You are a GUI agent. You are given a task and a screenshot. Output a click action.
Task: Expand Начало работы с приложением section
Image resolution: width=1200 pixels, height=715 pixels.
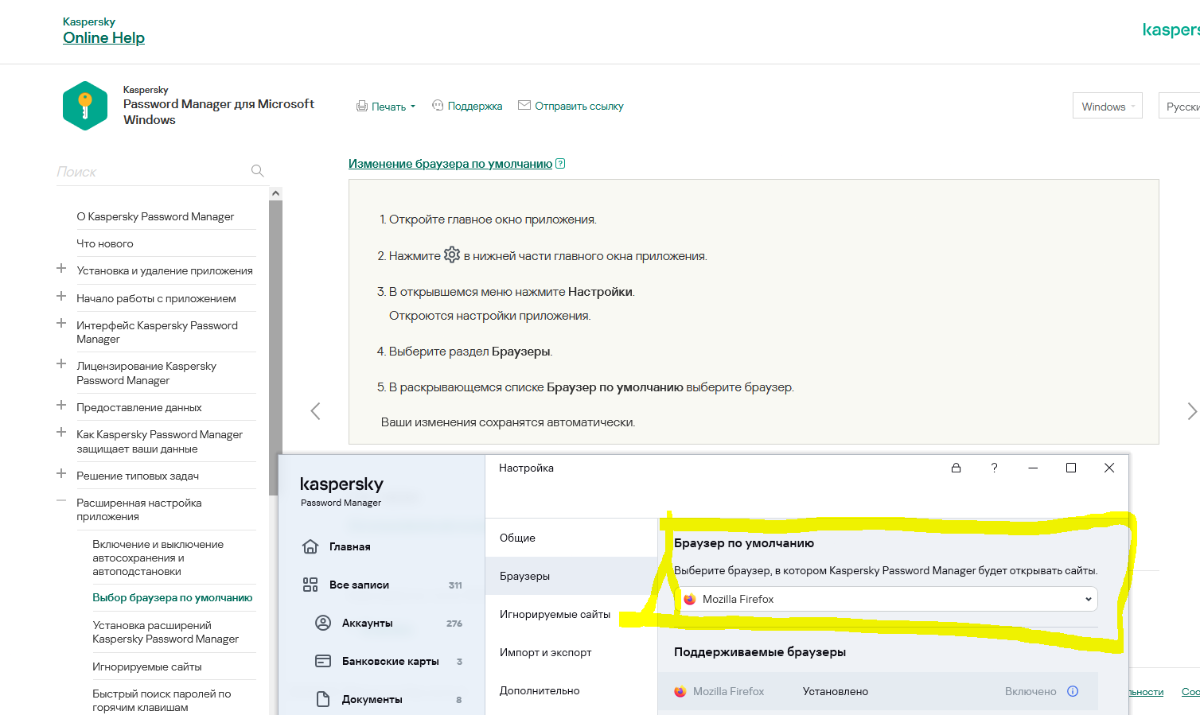[x=61, y=297]
